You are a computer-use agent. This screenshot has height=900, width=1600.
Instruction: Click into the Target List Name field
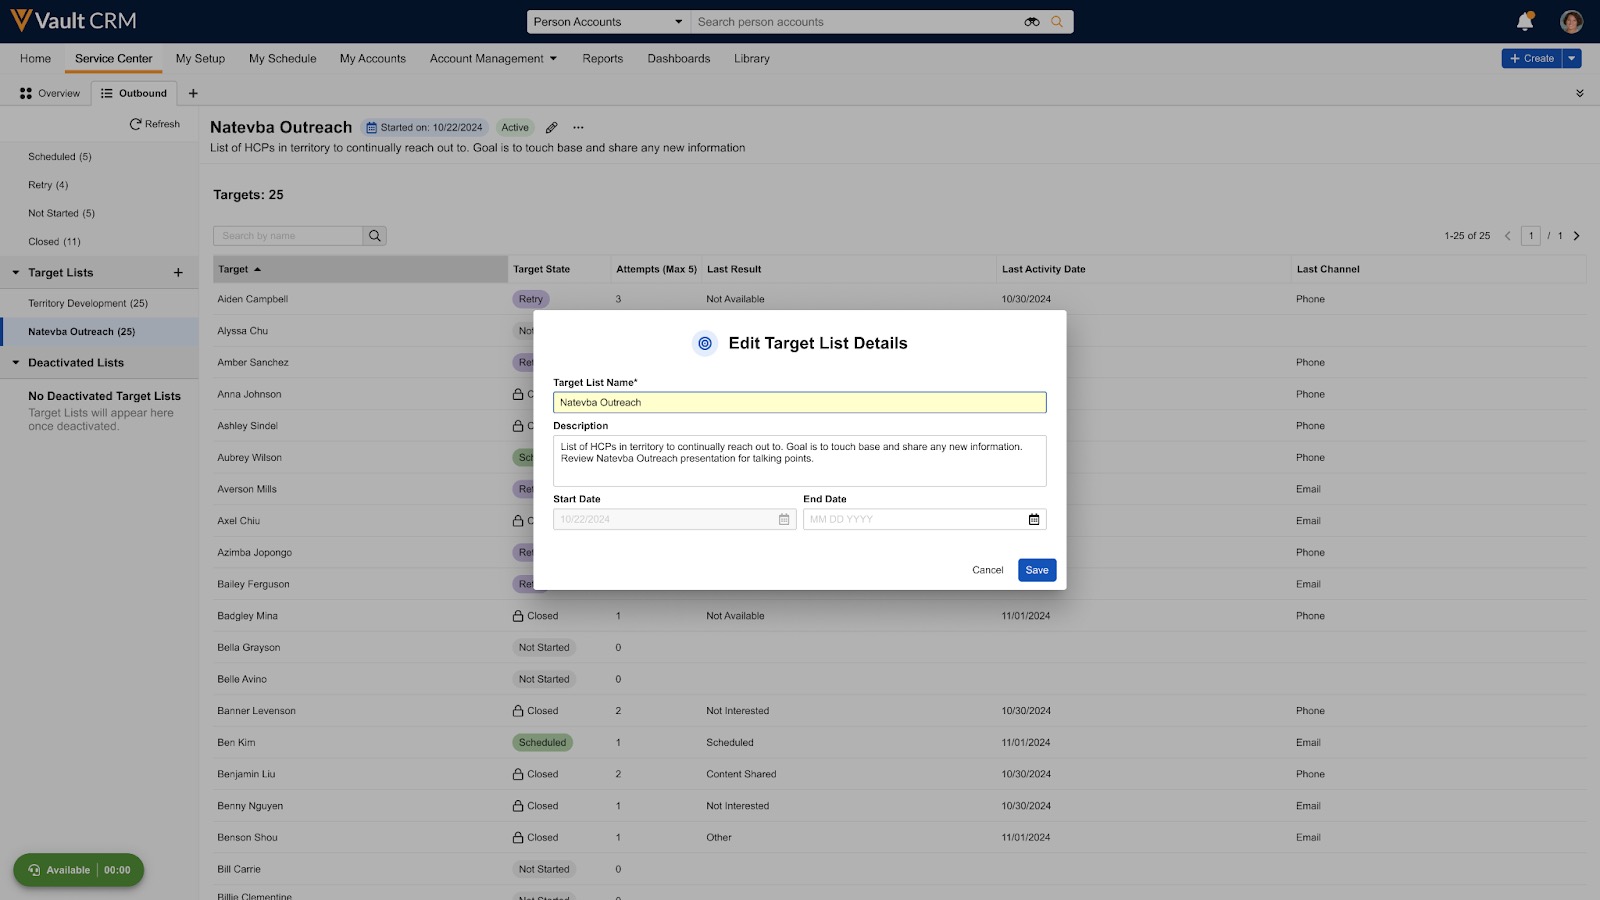coord(799,403)
